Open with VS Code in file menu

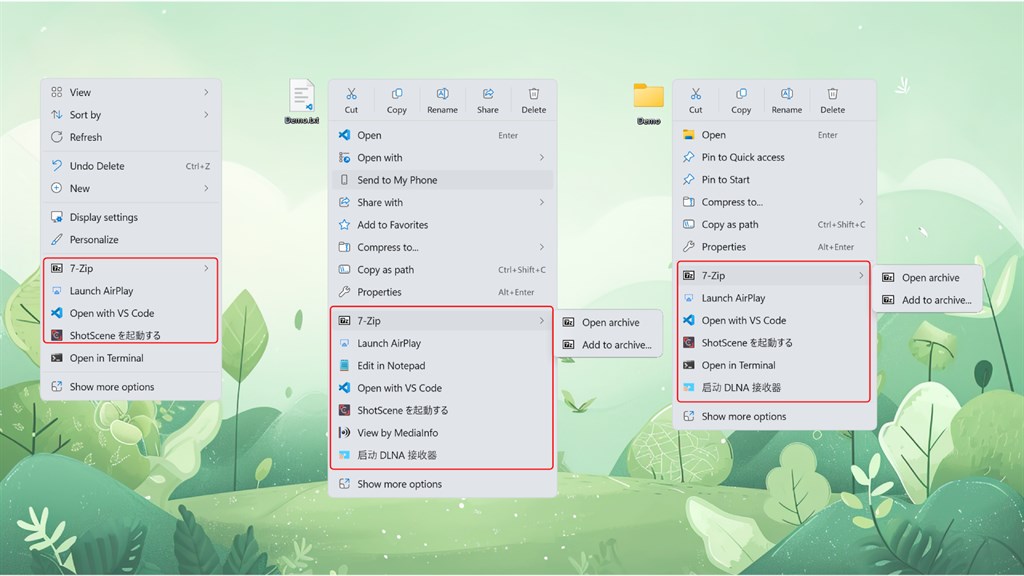click(x=442, y=388)
